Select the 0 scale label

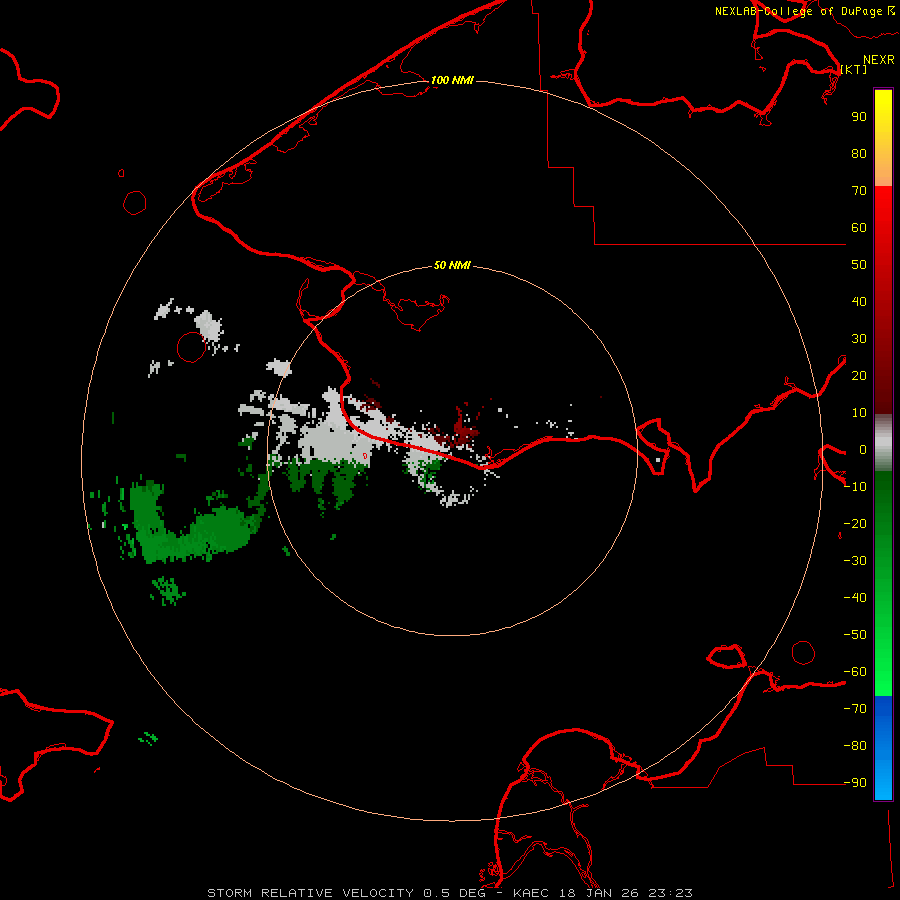[x=863, y=449]
